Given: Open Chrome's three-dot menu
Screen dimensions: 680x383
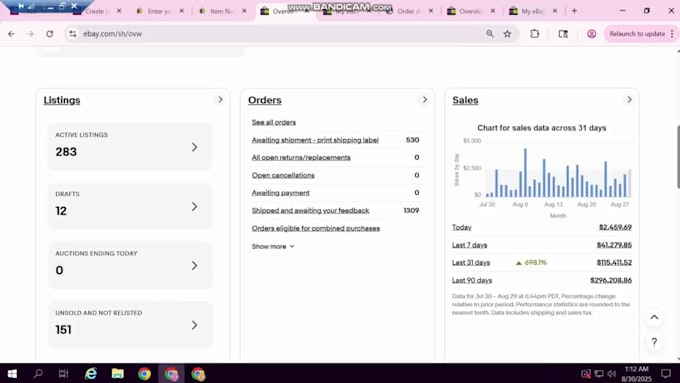Looking at the screenshot, I should (672, 33).
